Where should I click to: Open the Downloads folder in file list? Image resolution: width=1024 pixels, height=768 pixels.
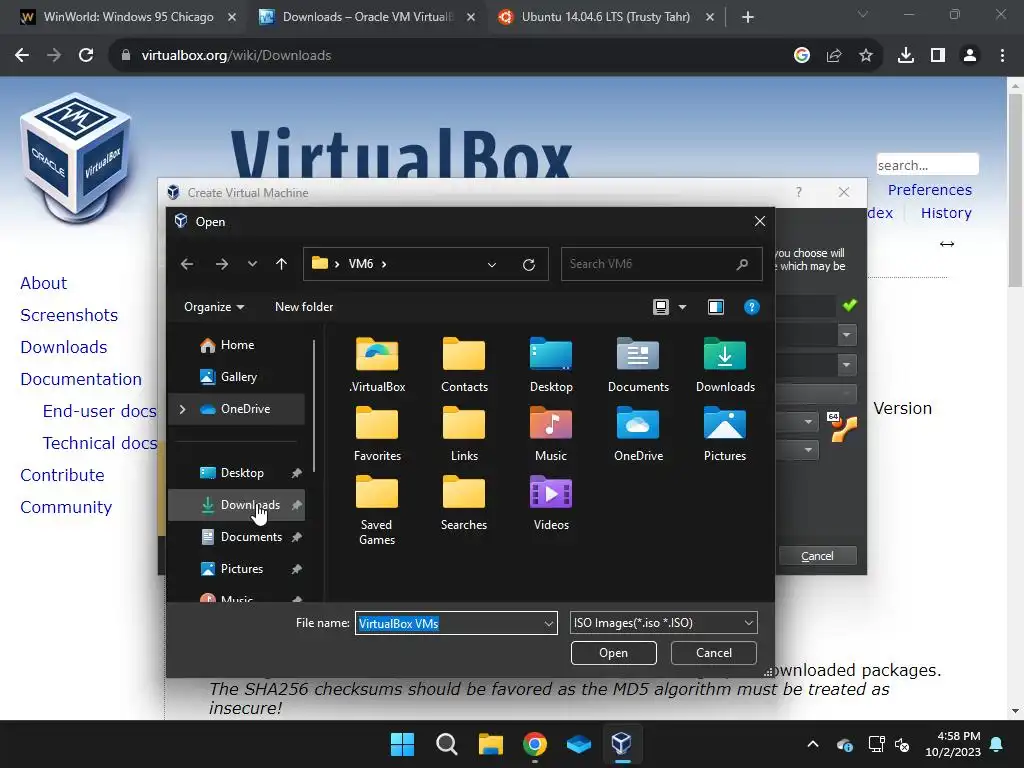tap(725, 364)
